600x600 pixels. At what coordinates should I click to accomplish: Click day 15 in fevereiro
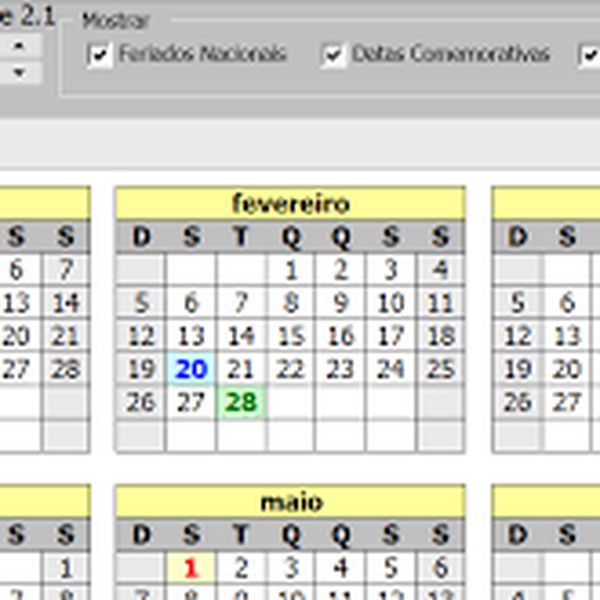click(x=291, y=336)
